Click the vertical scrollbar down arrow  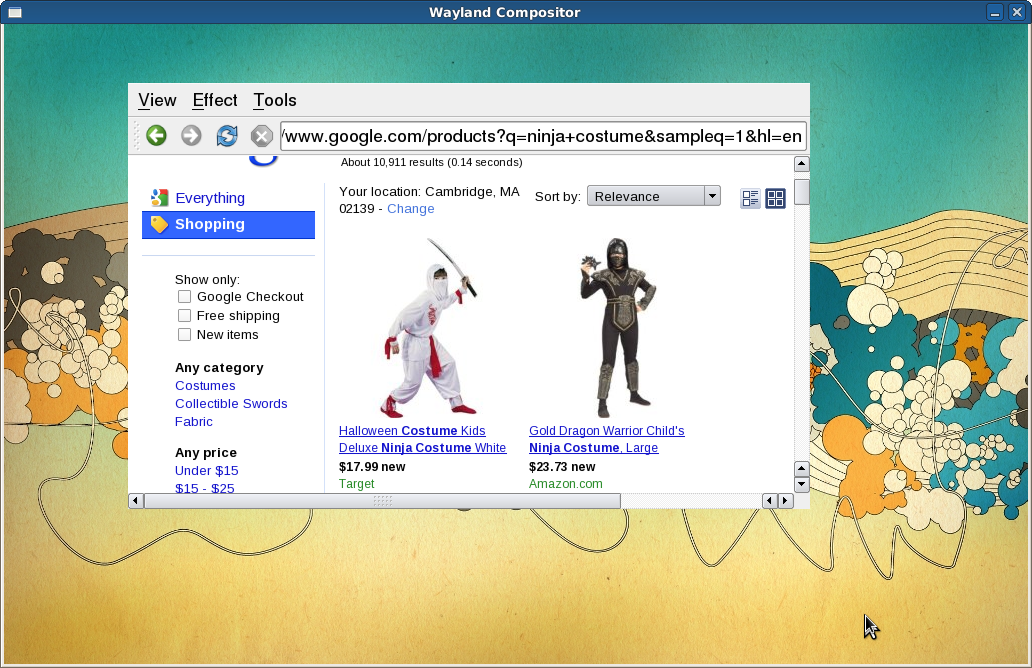[801, 484]
